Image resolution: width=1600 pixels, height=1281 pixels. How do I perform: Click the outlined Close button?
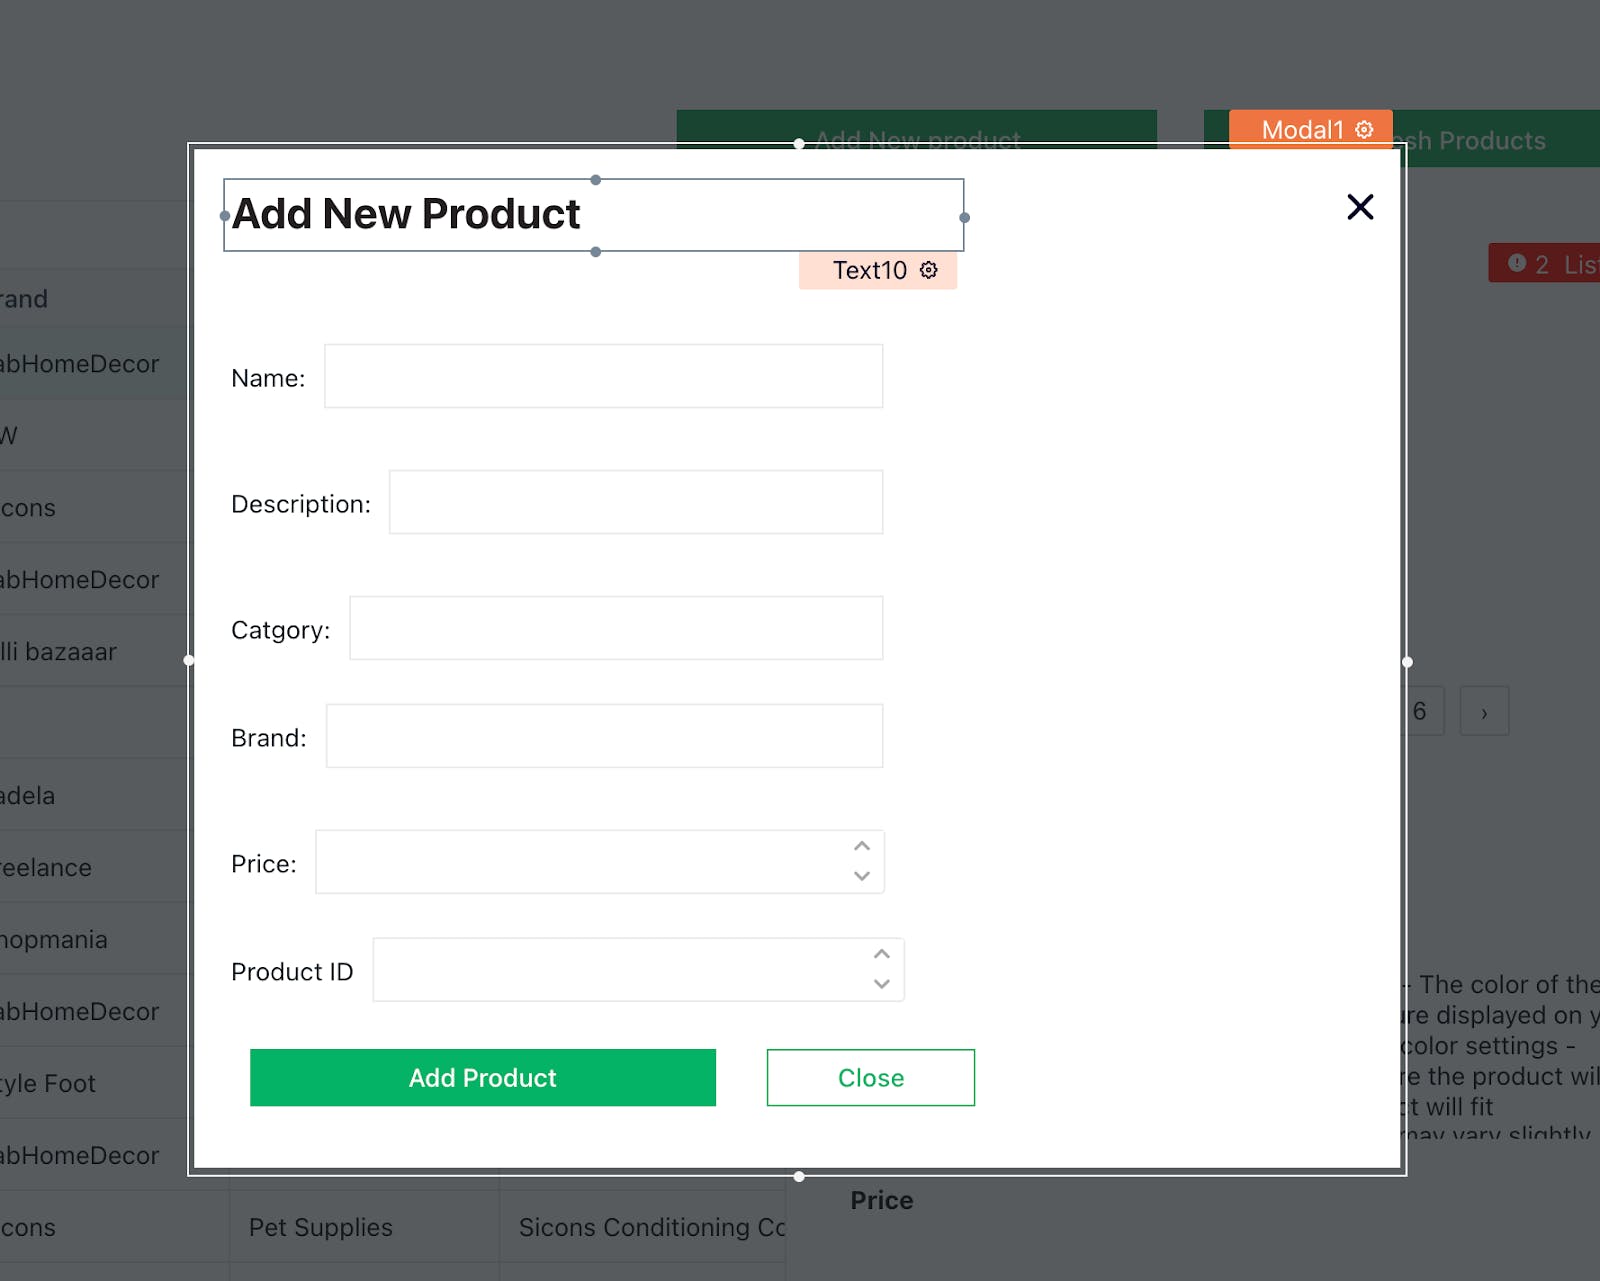pos(870,1078)
